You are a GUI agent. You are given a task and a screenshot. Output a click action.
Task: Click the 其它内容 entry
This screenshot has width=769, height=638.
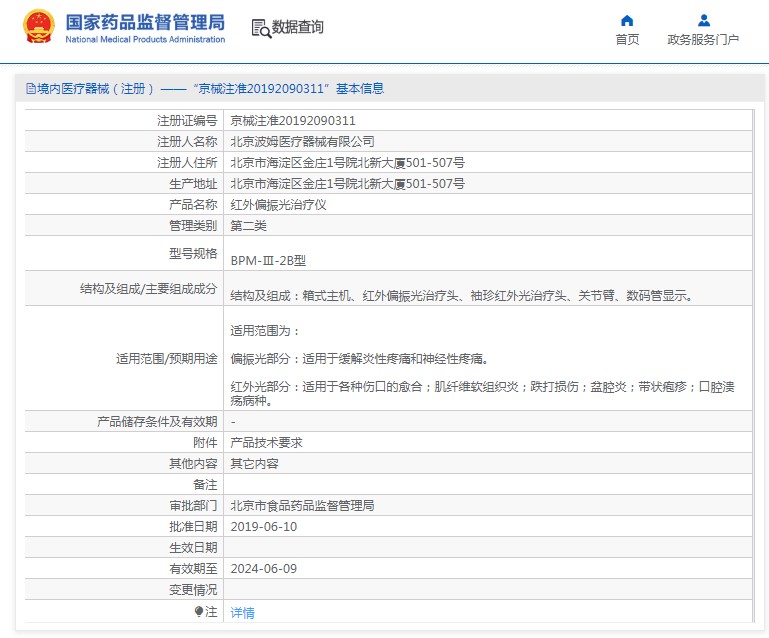click(255, 463)
